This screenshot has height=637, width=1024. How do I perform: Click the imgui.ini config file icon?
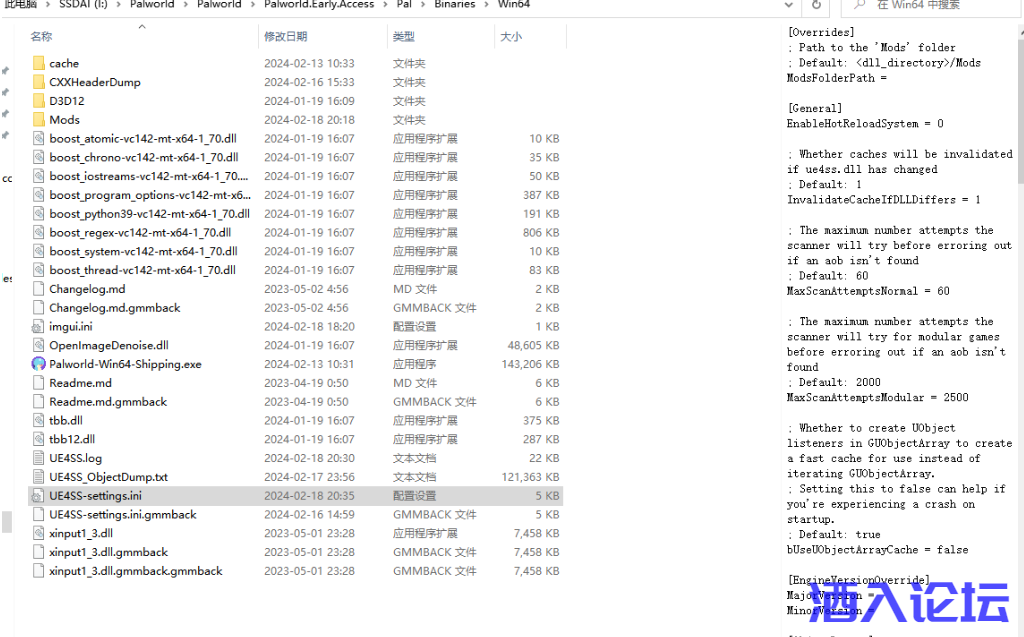(x=39, y=326)
